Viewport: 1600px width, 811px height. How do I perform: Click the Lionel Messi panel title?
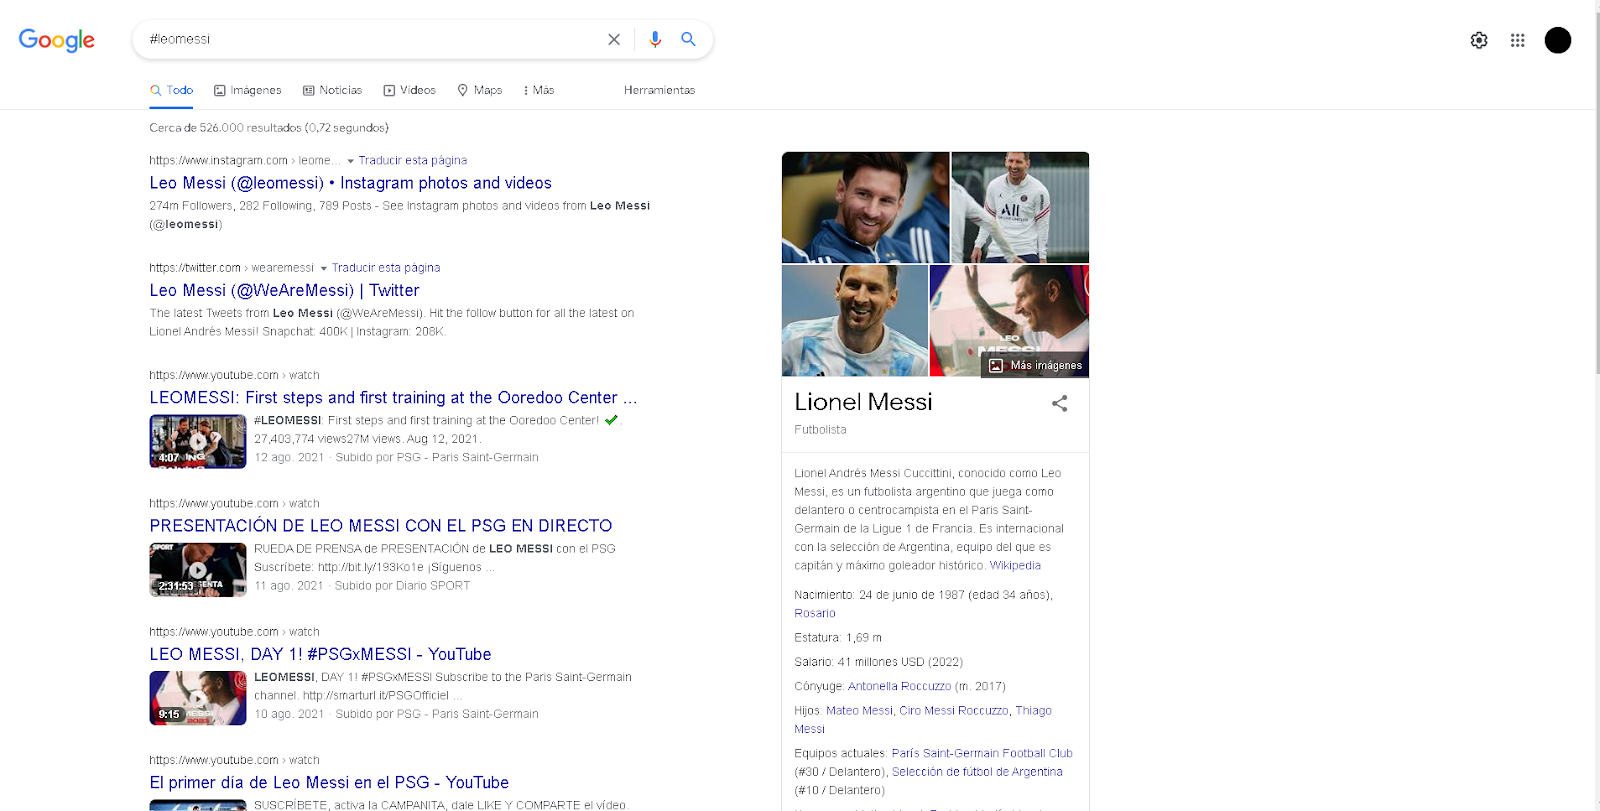[x=863, y=402]
